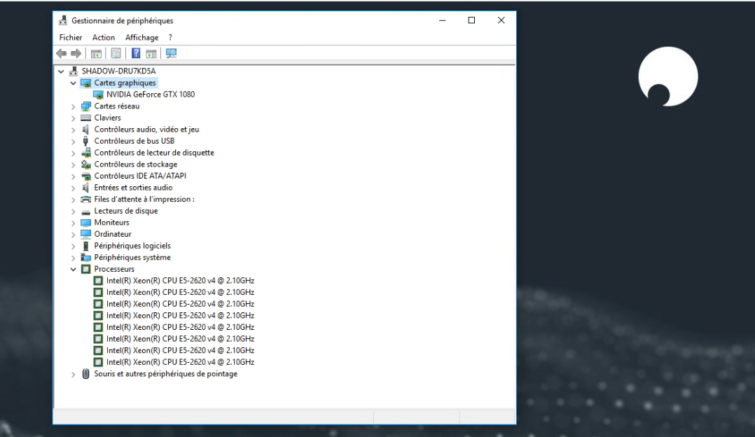This screenshot has height=437, width=755.
Task: Click the Cartes réseau network icon
Action: (x=86, y=106)
